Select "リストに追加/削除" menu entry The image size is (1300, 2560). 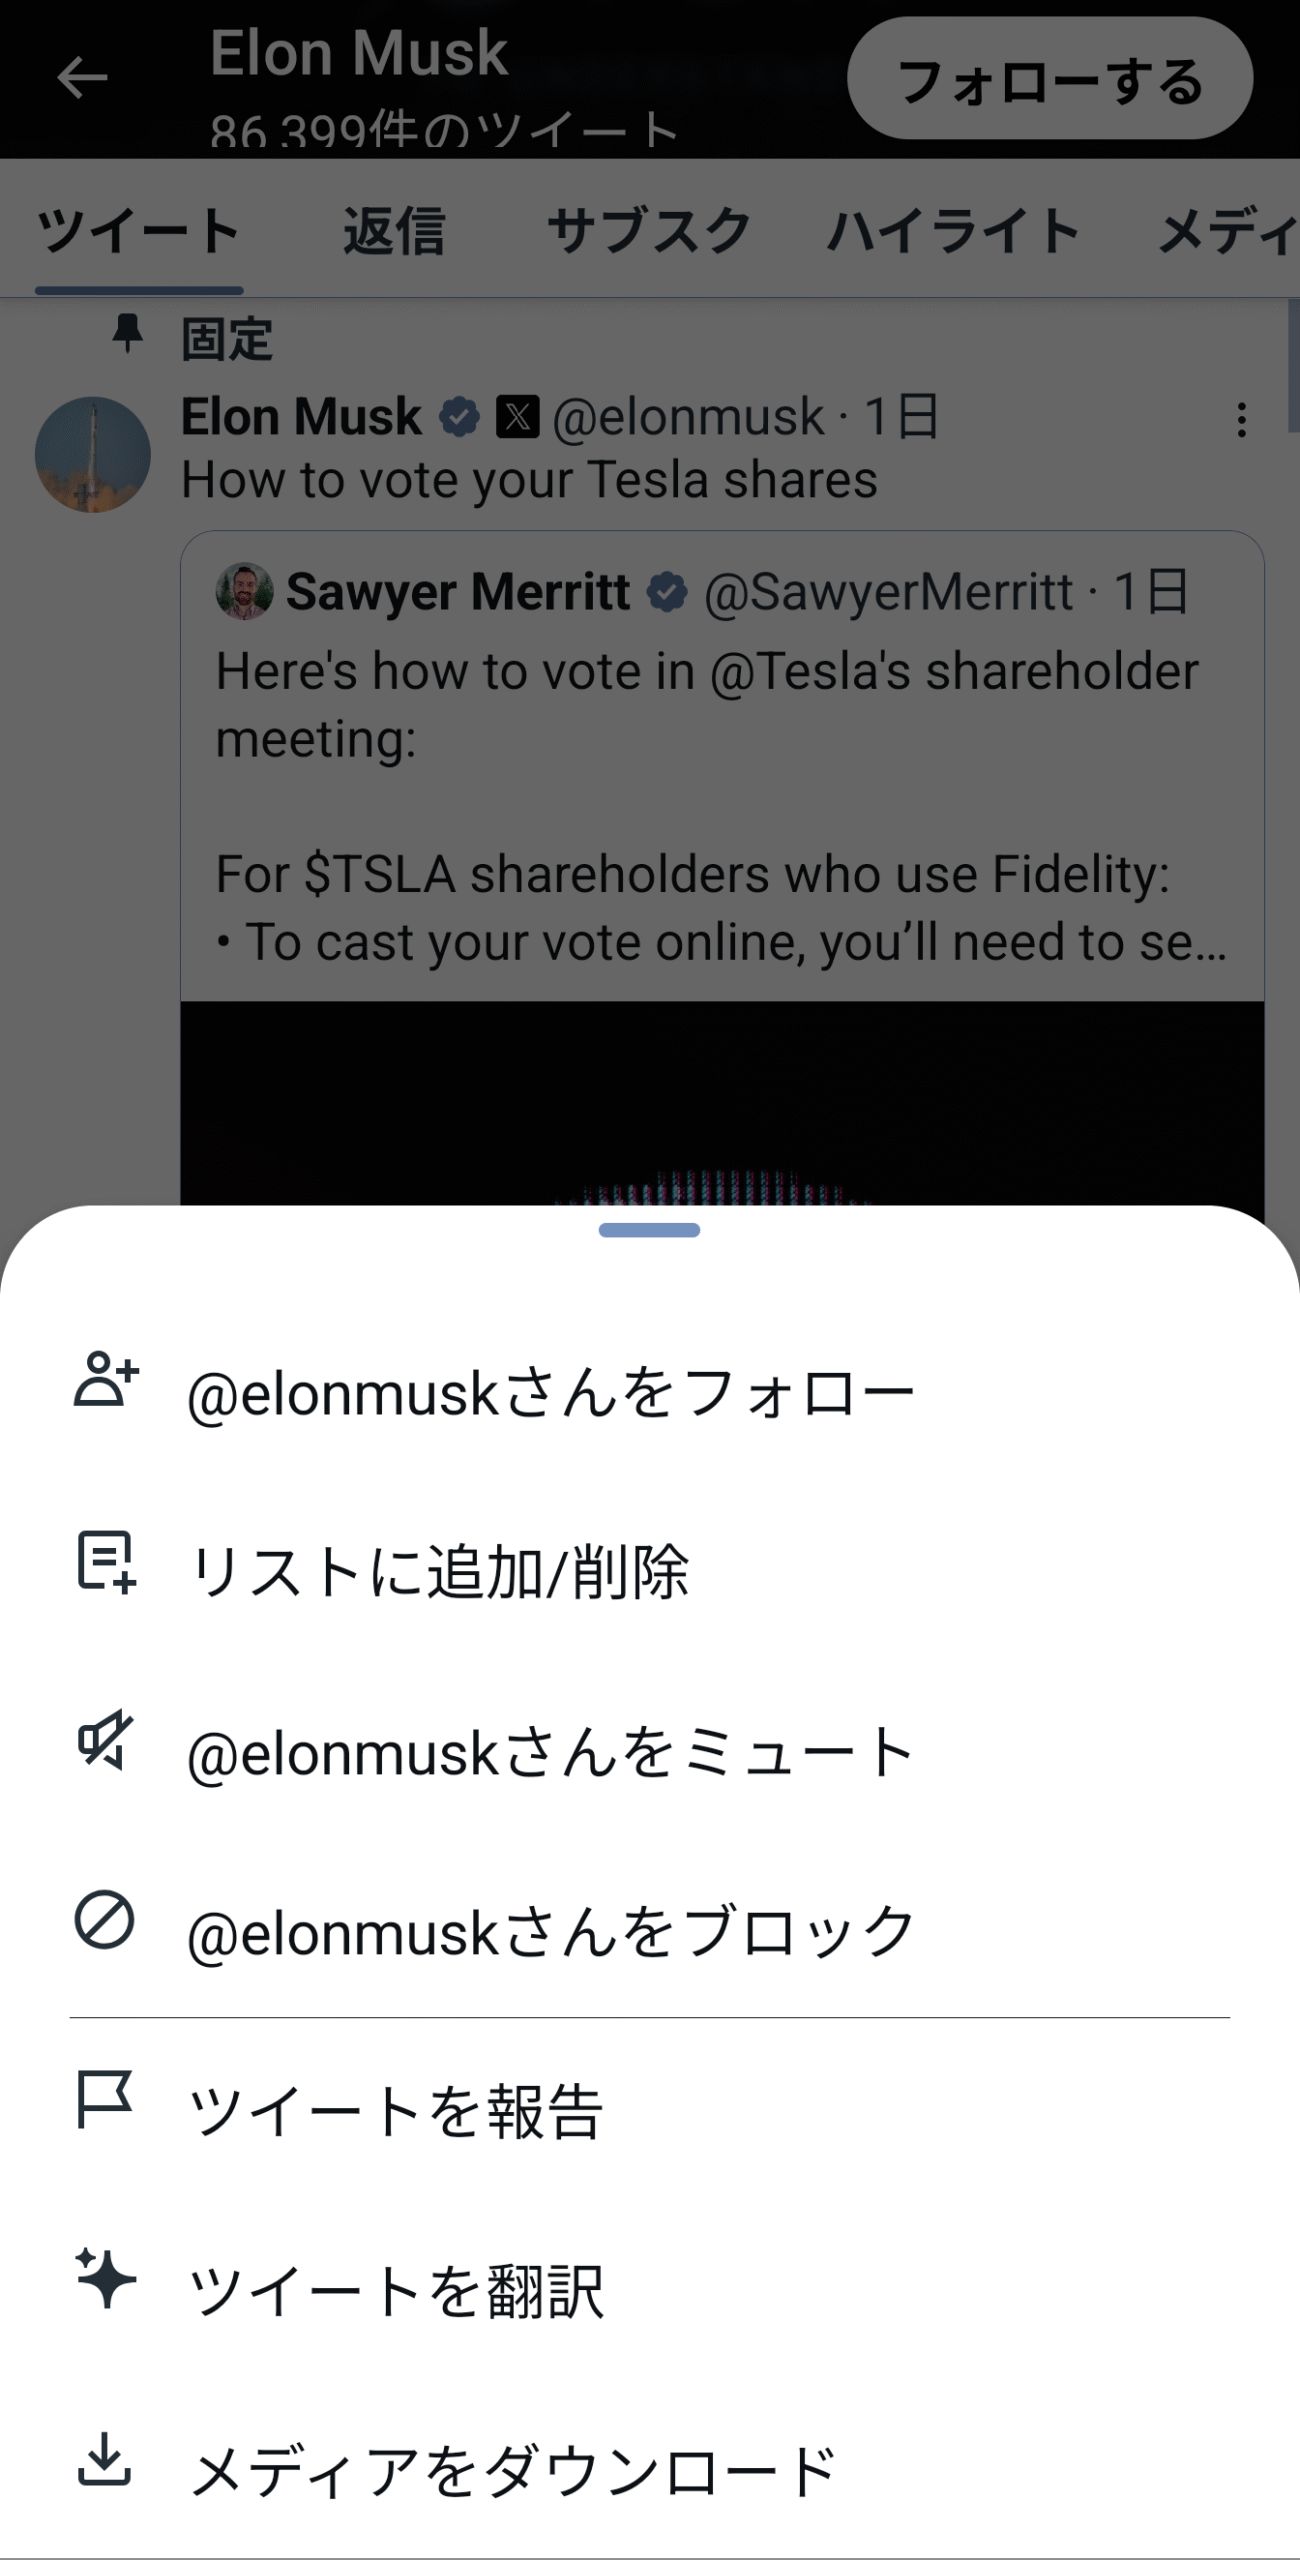click(438, 1573)
